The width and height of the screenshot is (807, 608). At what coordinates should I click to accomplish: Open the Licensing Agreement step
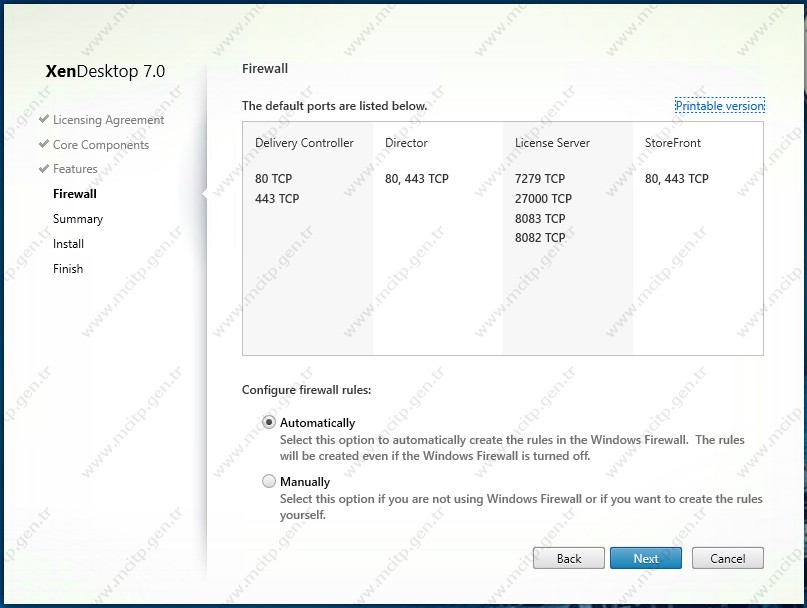tap(108, 120)
